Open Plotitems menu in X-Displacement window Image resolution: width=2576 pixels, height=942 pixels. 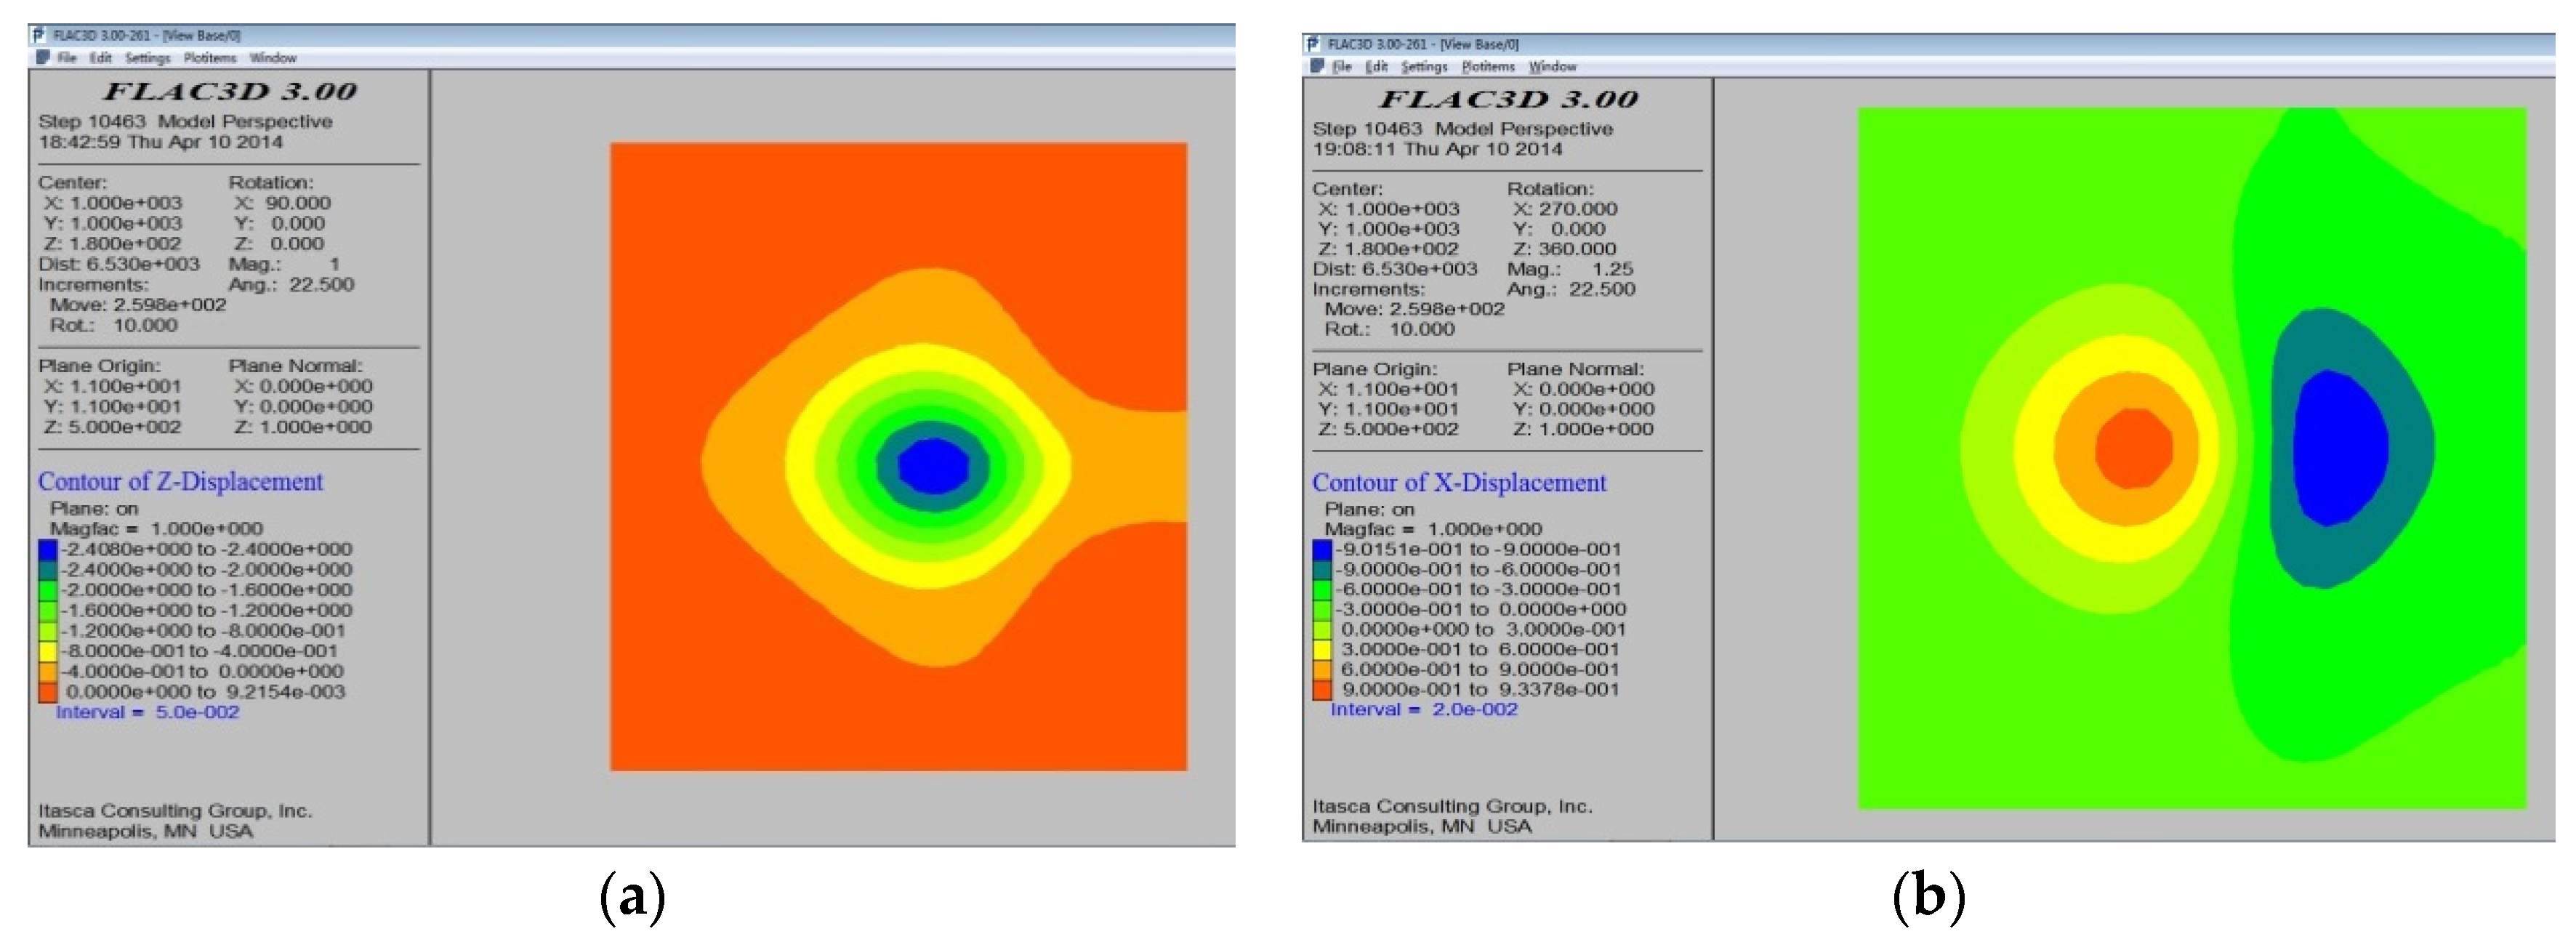pos(1488,67)
